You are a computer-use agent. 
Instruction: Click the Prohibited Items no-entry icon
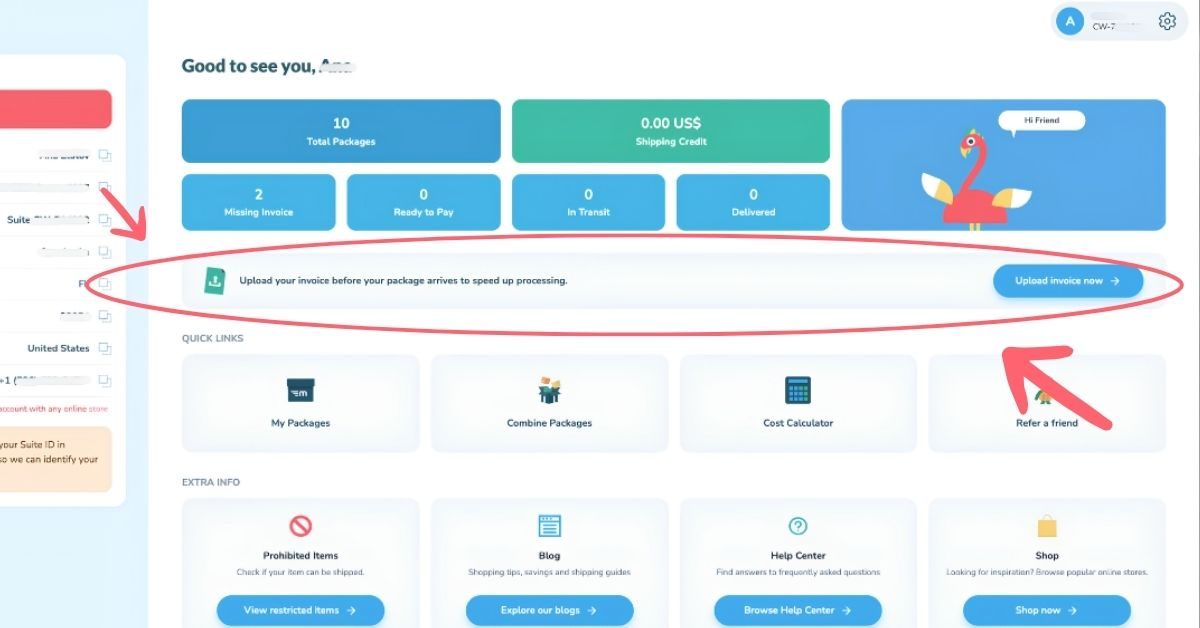(x=301, y=526)
